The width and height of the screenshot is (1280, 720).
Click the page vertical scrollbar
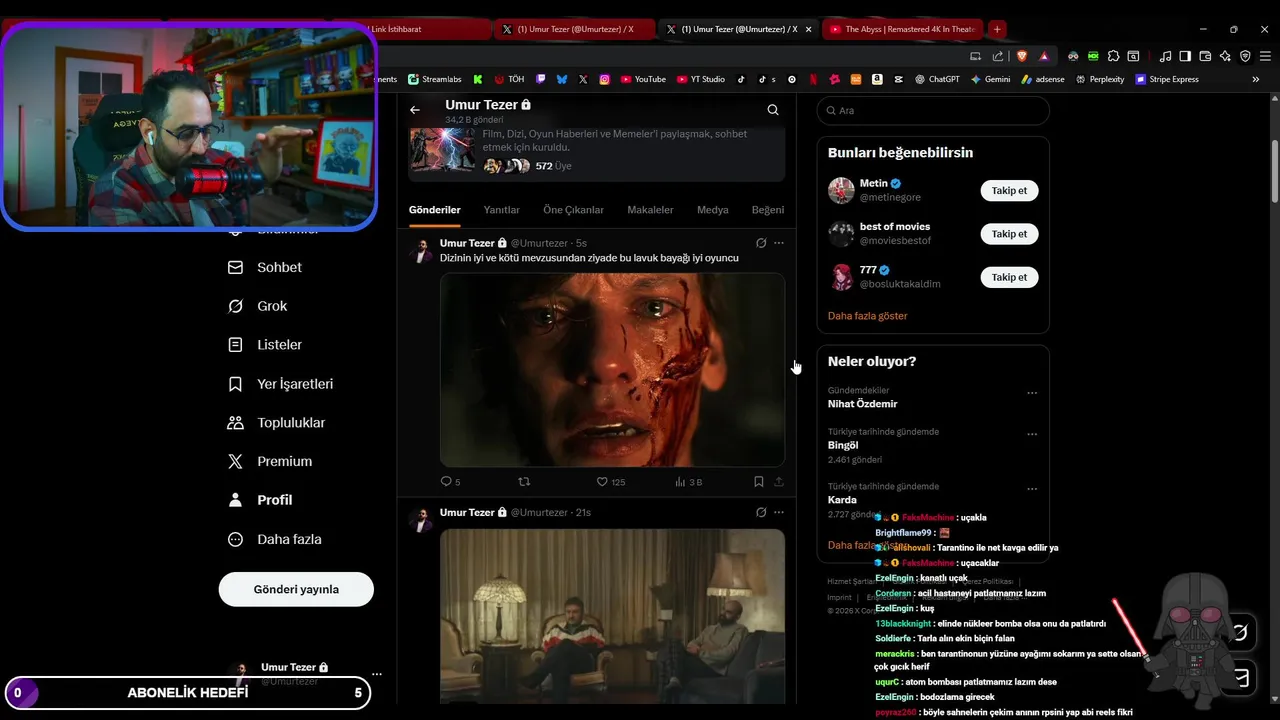(1274, 170)
